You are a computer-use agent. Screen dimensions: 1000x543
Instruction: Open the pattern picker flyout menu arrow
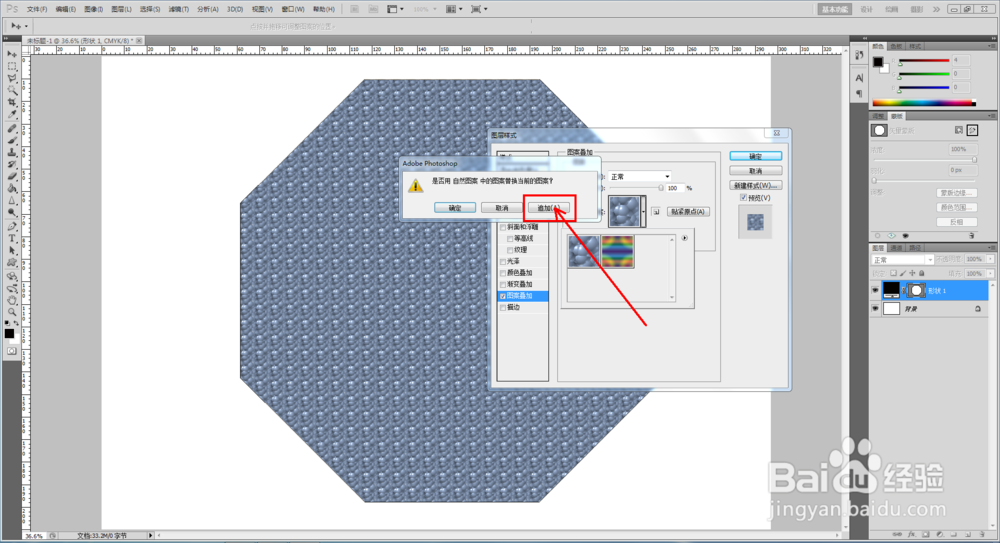coord(684,238)
